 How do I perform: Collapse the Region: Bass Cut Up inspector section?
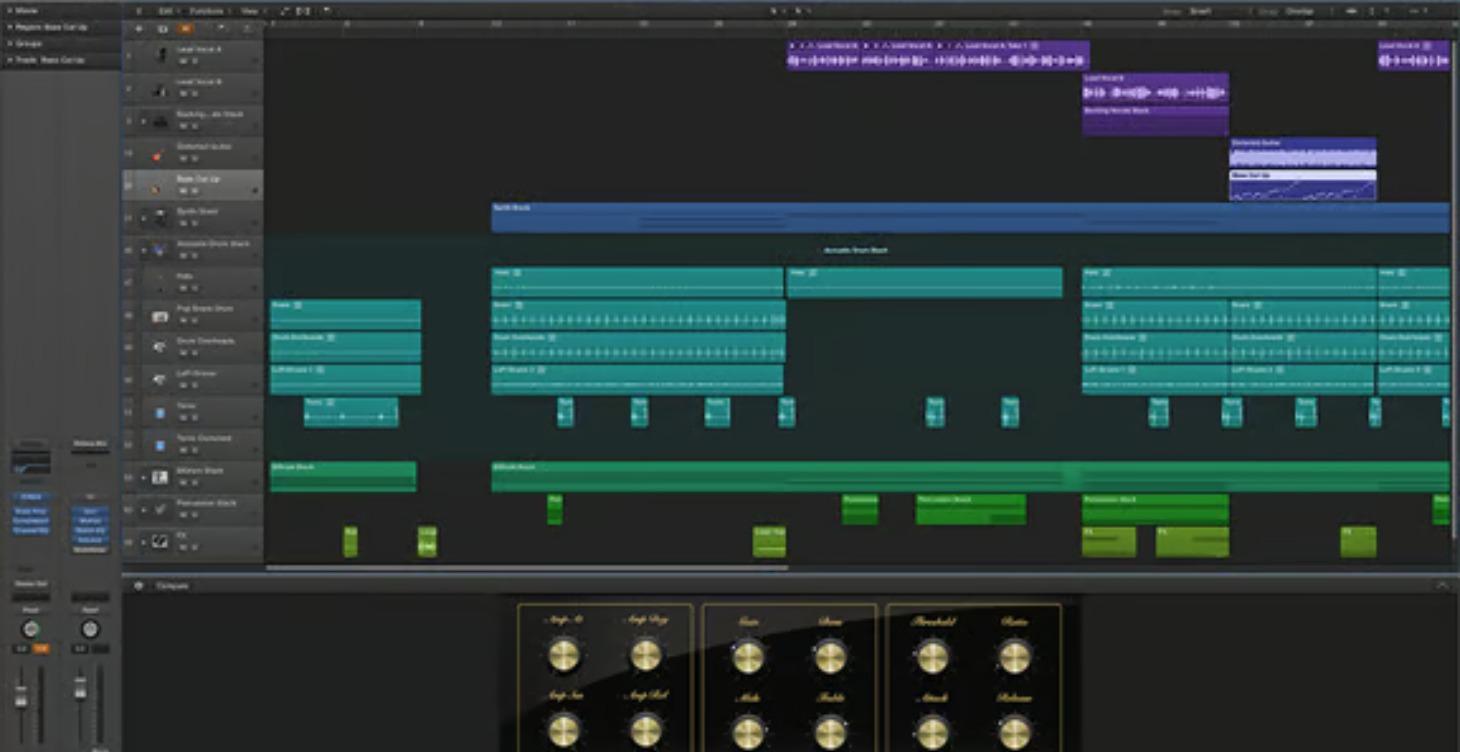[8, 27]
